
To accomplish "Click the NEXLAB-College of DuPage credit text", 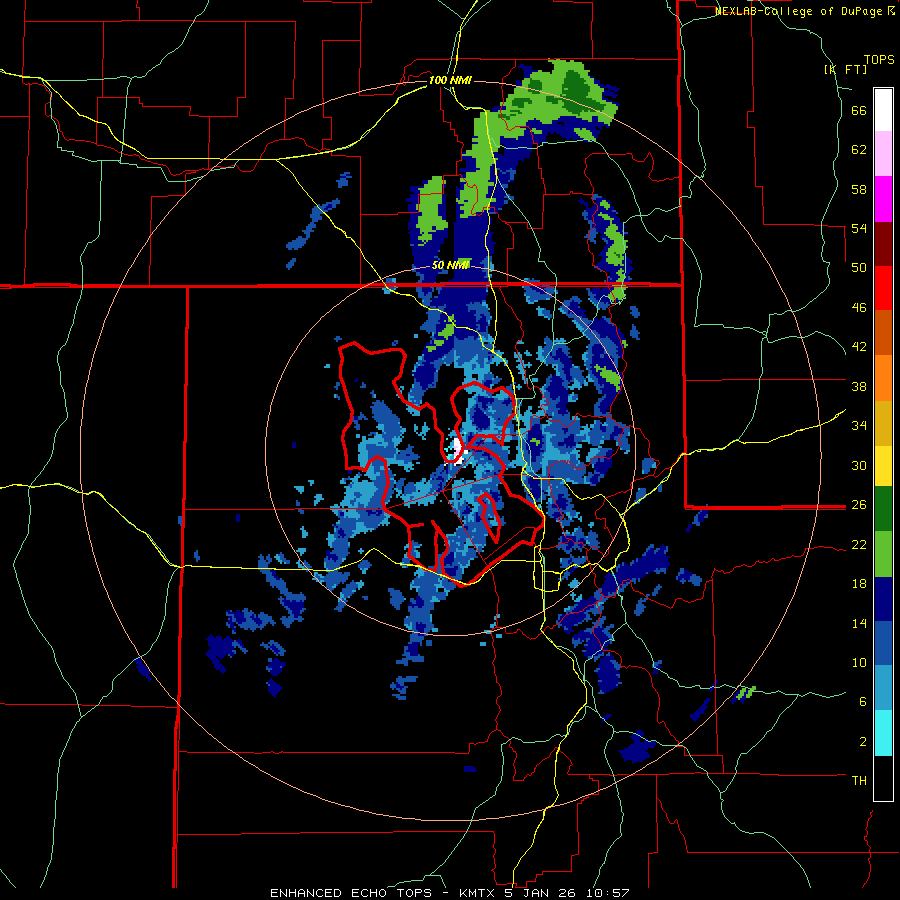I will [x=804, y=11].
